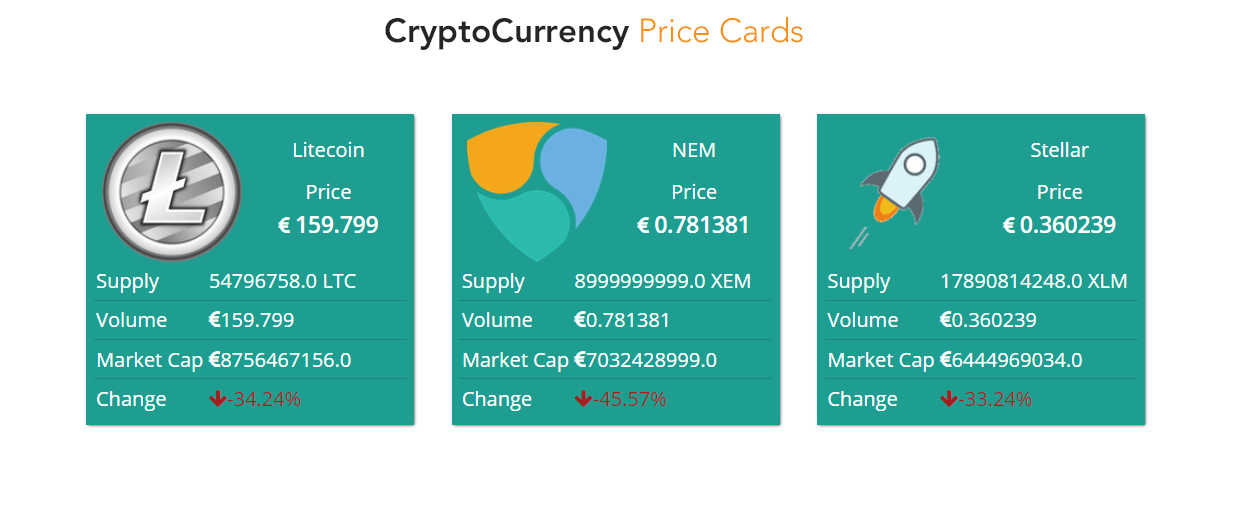
Task: Click Stellar change value -33.24%
Action: pos(995,399)
